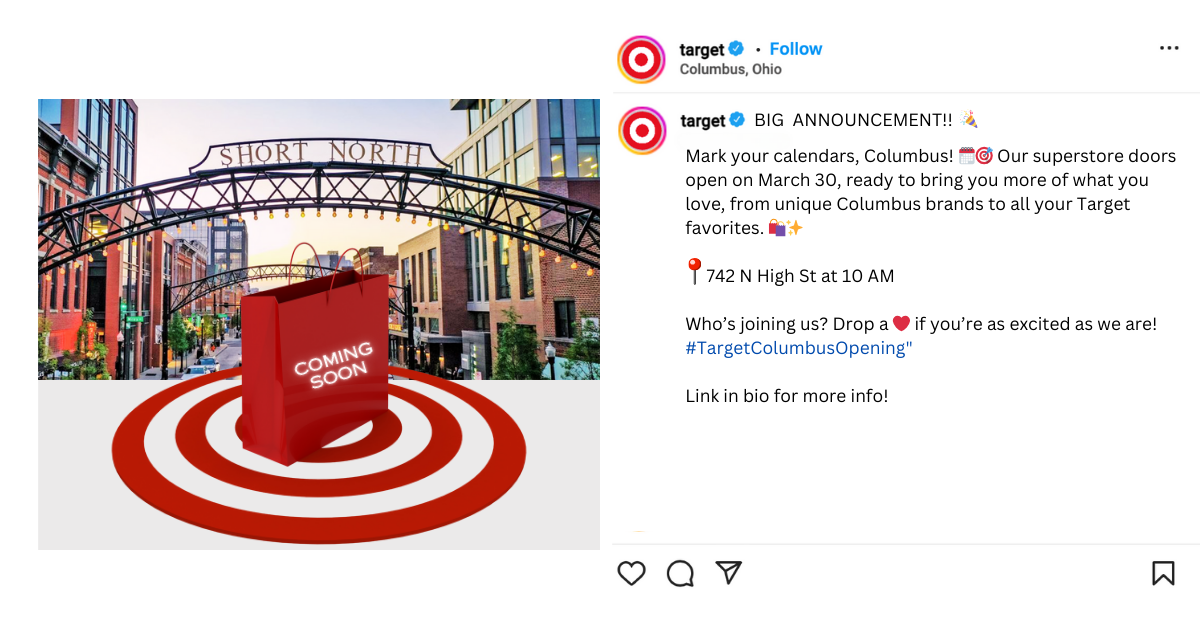This screenshot has height=628, width=1200.
Task: Open the #TargetColumbusOpening hashtag
Action: [799, 348]
